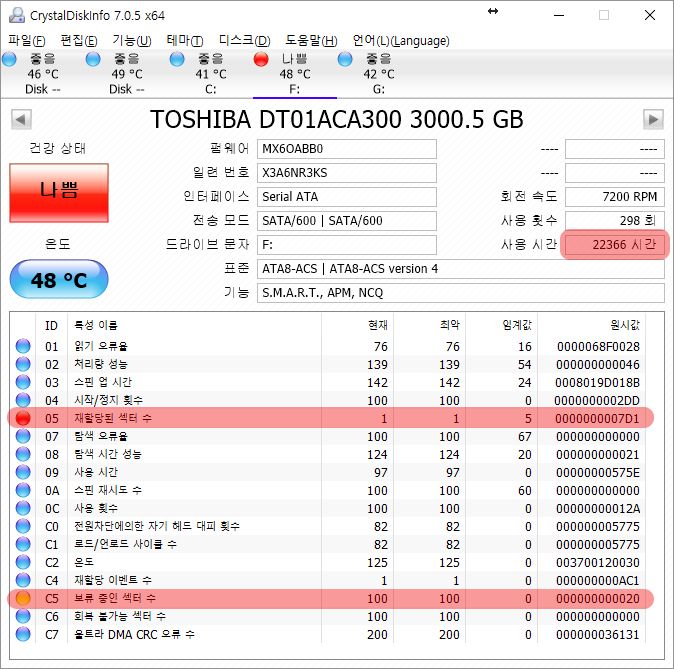Click the red bad status icon for F:

261,59
